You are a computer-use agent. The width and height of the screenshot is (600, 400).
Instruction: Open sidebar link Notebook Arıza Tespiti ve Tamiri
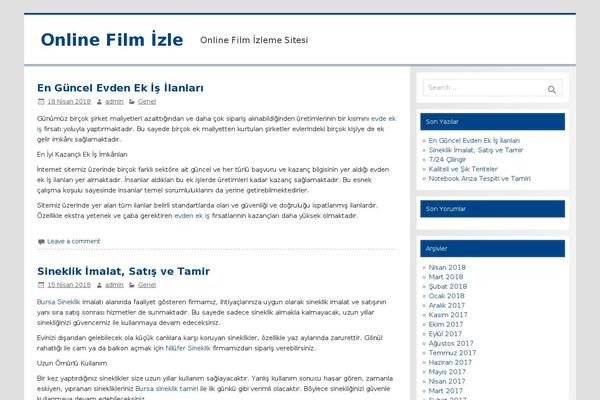pos(479,178)
